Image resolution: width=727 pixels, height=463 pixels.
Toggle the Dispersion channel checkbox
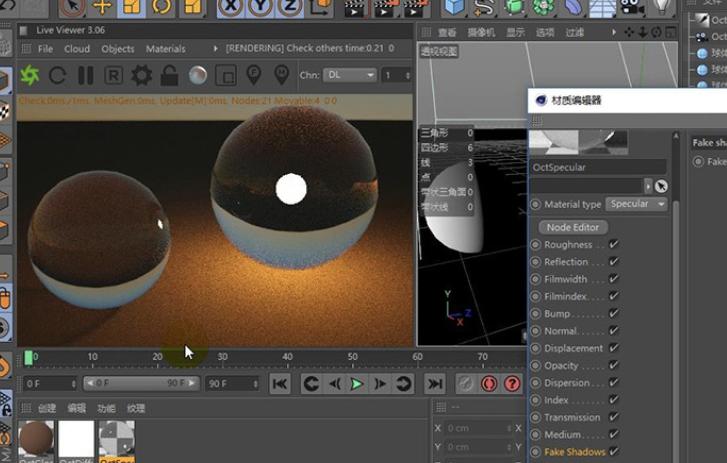(x=613, y=382)
